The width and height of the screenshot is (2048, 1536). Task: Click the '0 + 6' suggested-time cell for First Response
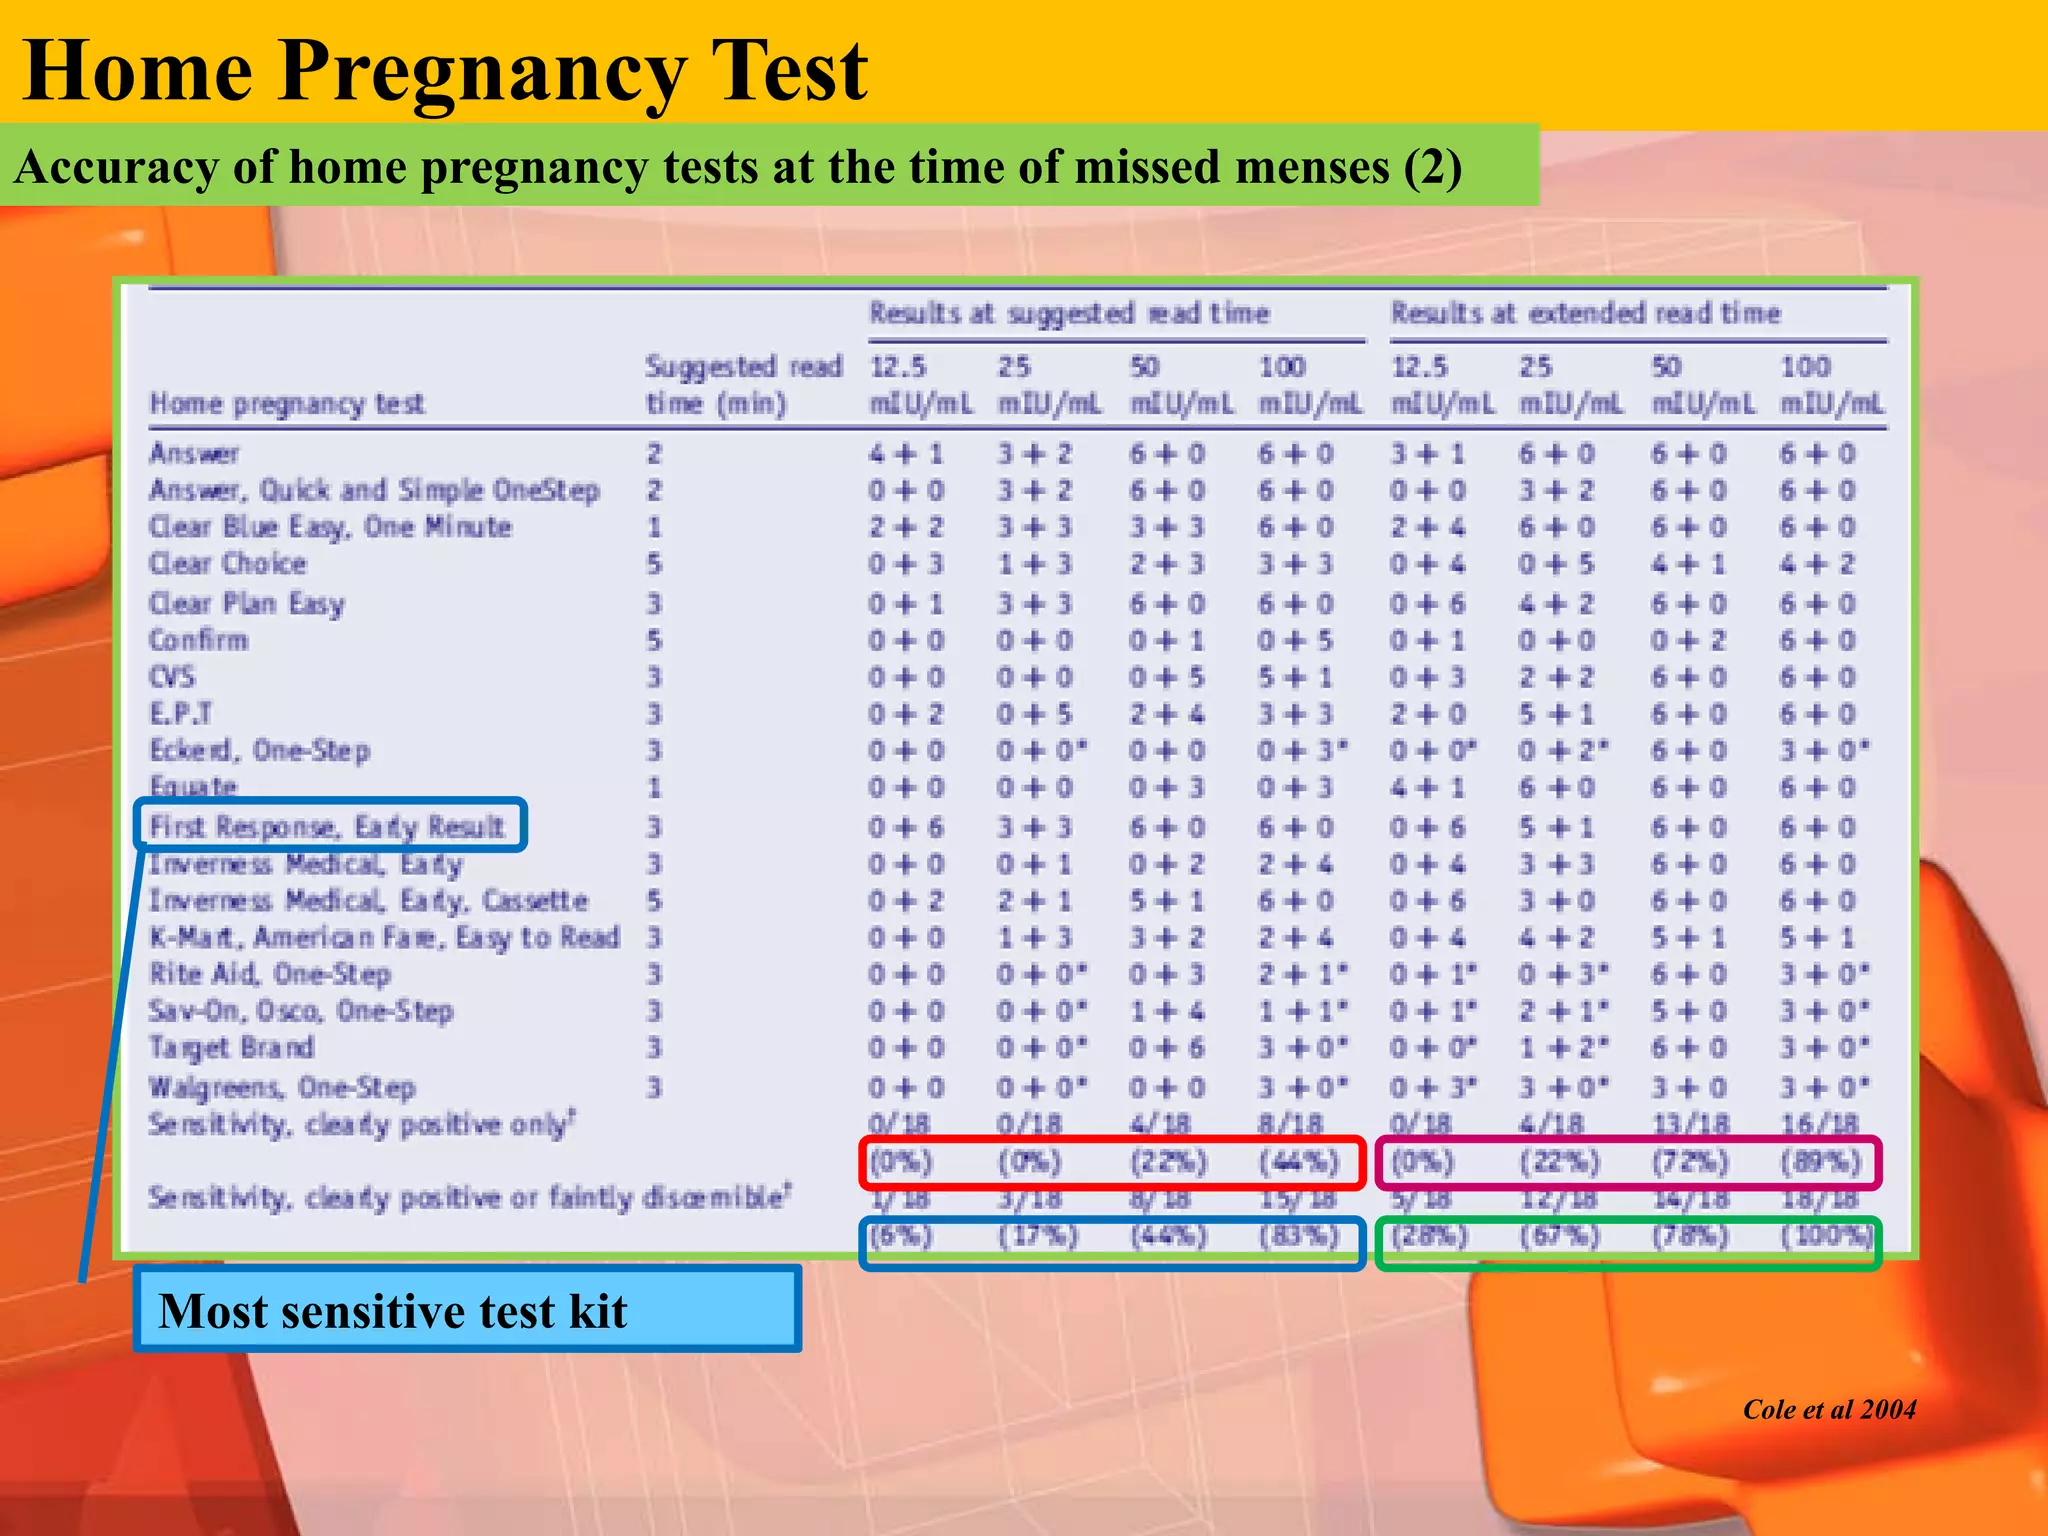(x=906, y=827)
